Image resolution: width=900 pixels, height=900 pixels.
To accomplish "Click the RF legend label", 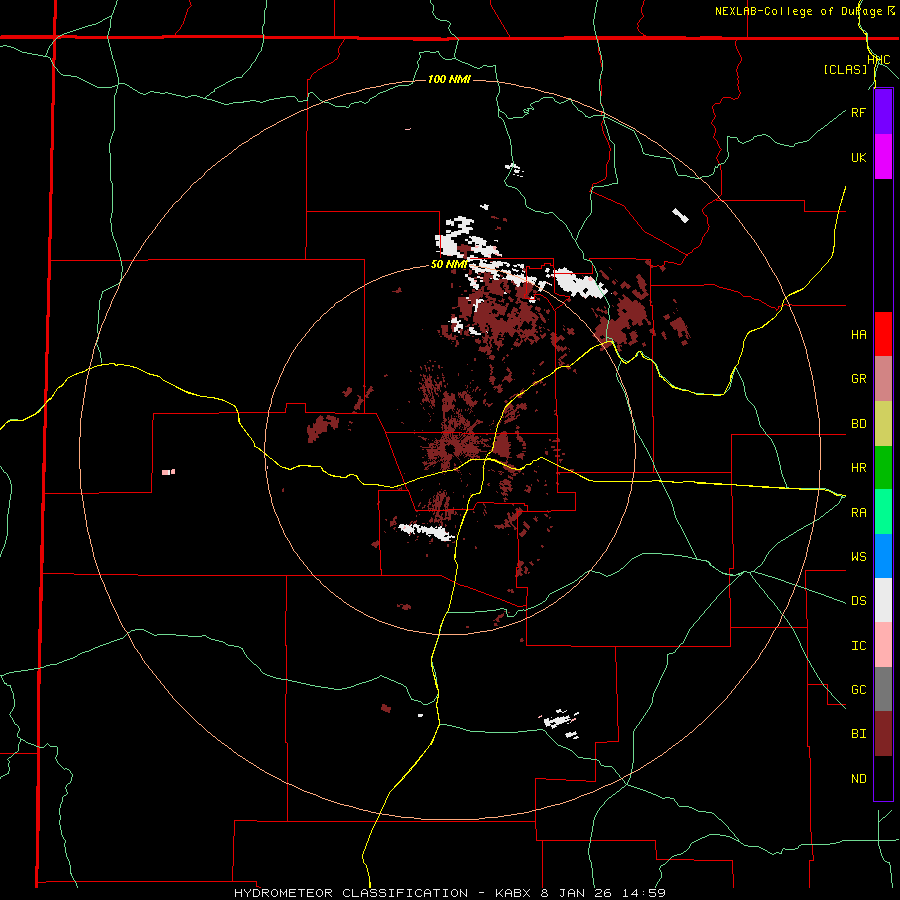I will click(858, 113).
